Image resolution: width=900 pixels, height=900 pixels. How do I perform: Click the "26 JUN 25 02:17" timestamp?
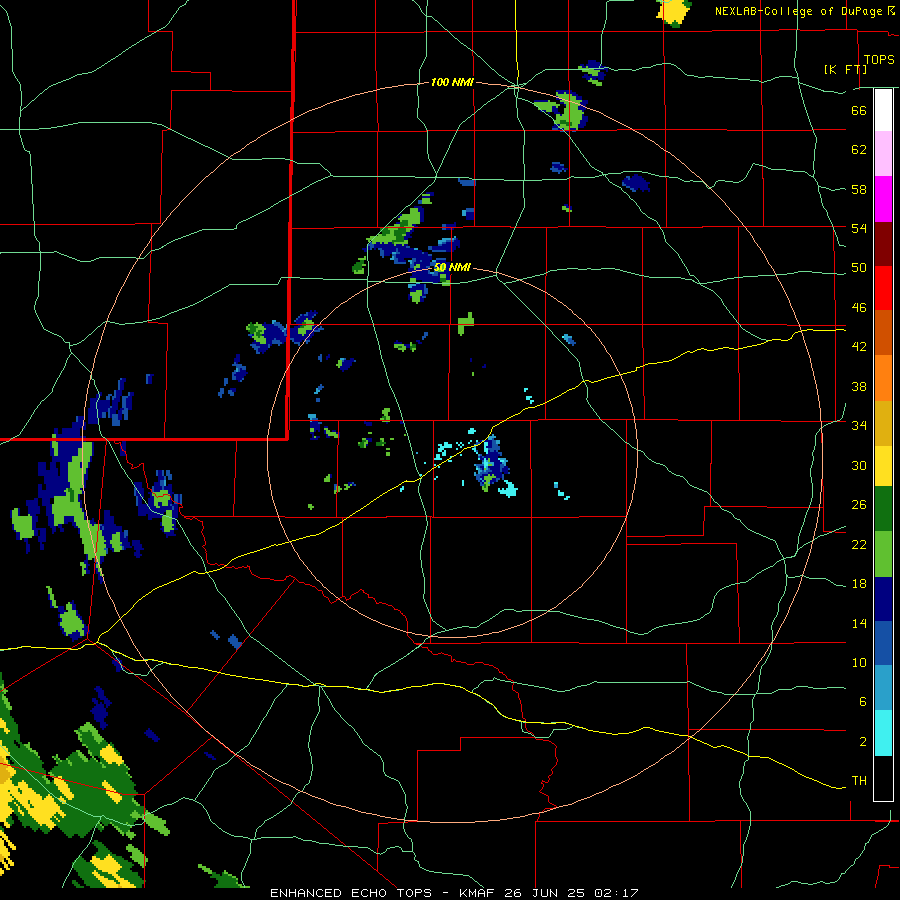572,893
